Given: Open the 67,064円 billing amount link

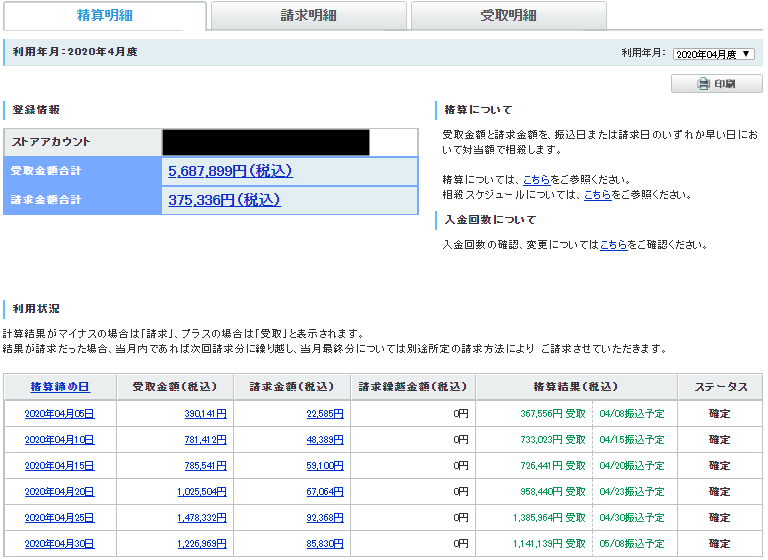Looking at the screenshot, I should tap(325, 492).
